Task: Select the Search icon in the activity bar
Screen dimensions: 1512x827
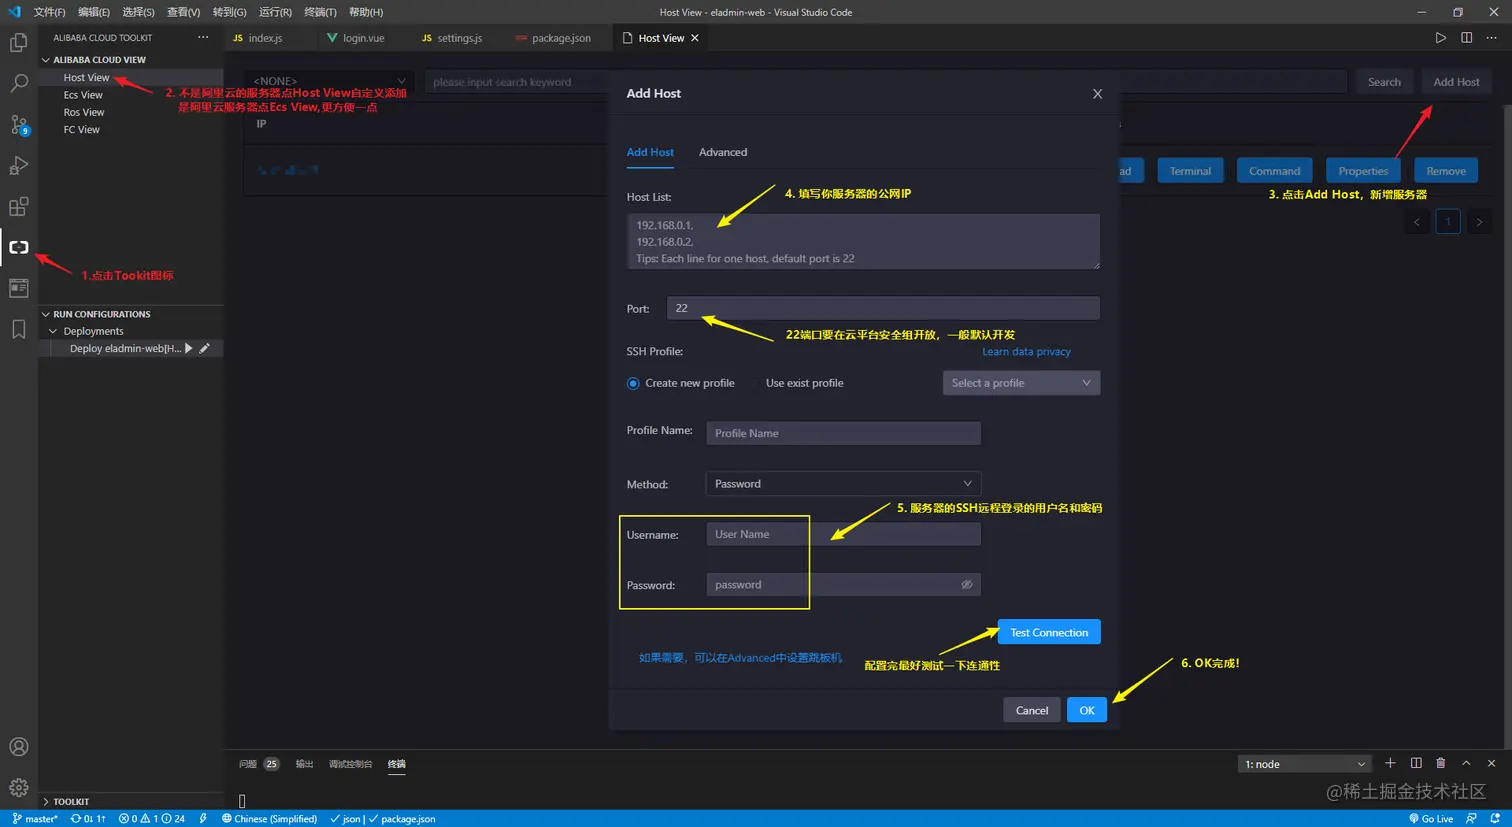Action: click(18, 83)
